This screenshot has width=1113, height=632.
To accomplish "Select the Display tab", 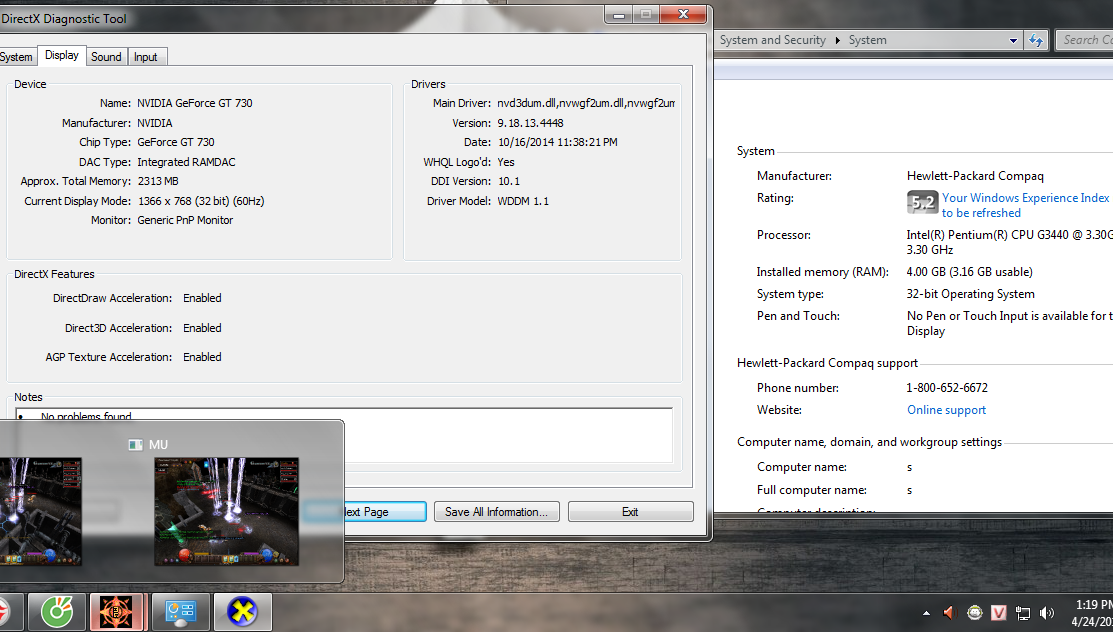I will point(62,55).
